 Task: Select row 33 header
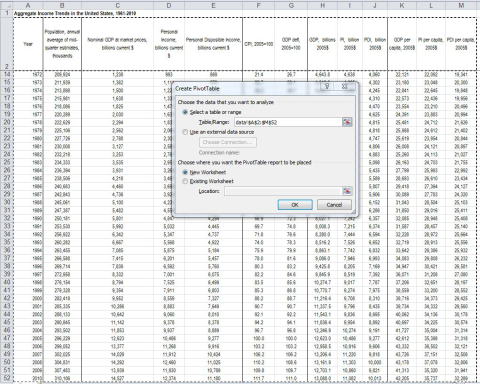click(x=7, y=226)
